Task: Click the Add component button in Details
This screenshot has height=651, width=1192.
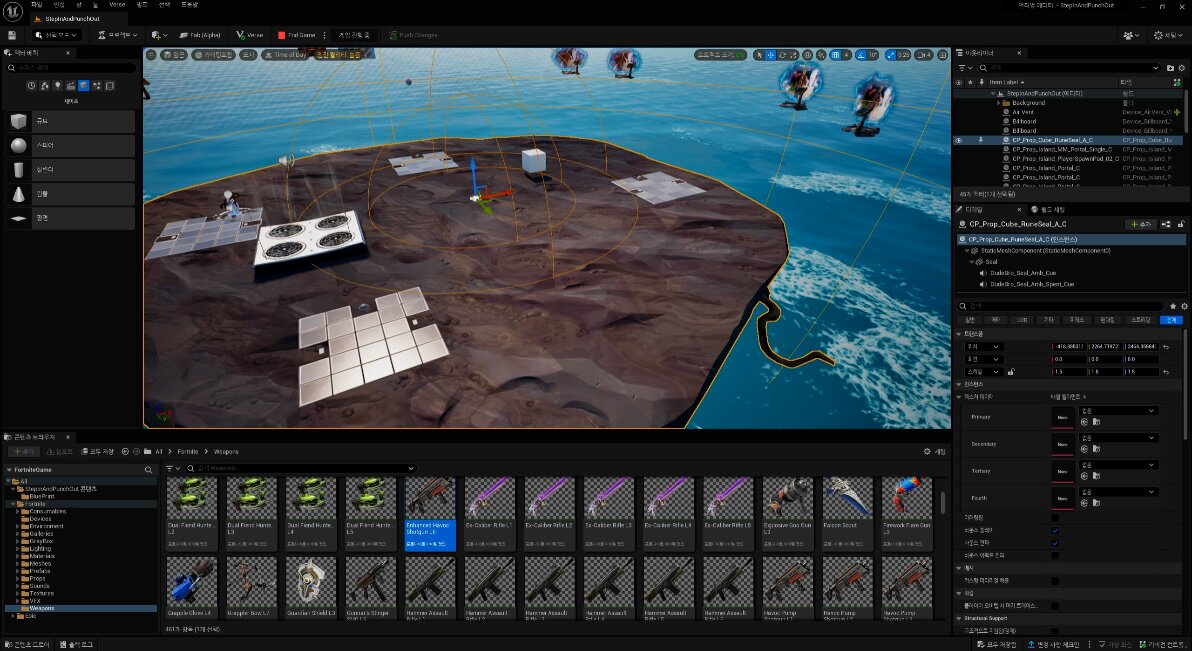Action: [x=1140, y=224]
